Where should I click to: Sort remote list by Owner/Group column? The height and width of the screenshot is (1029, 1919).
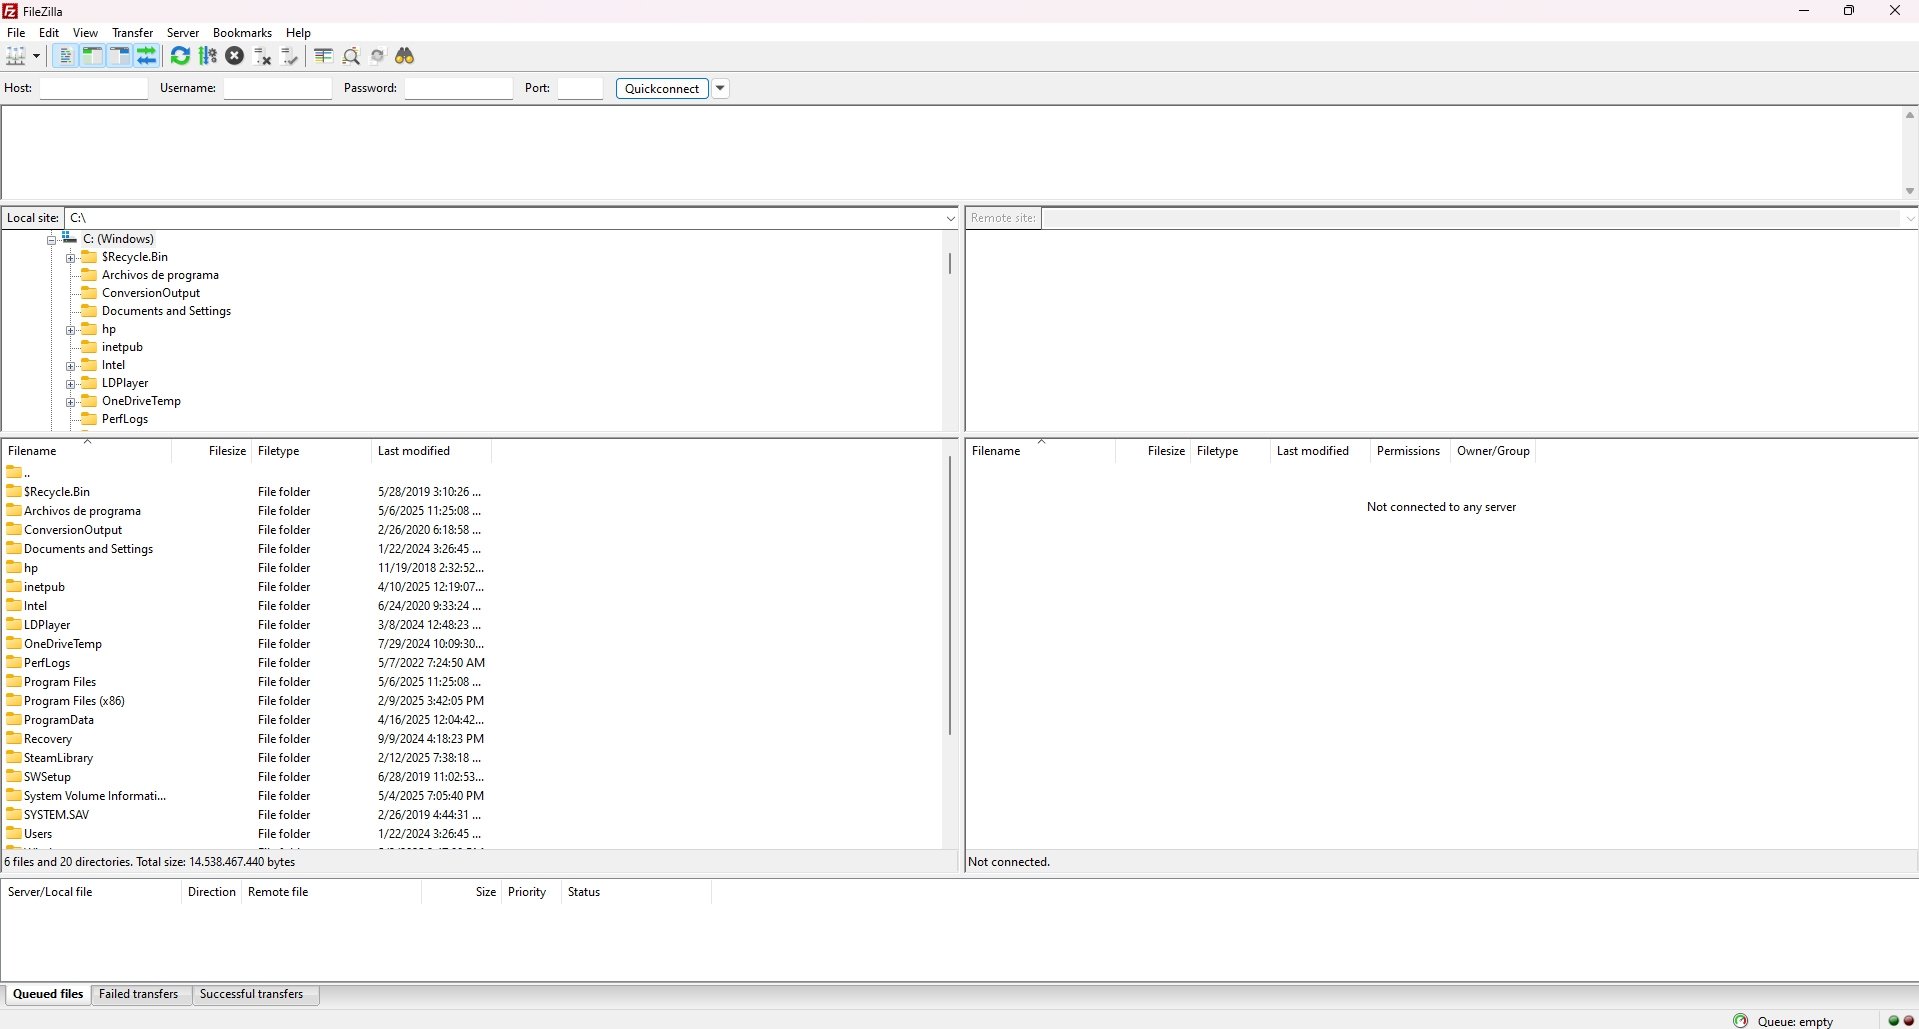tap(1493, 451)
